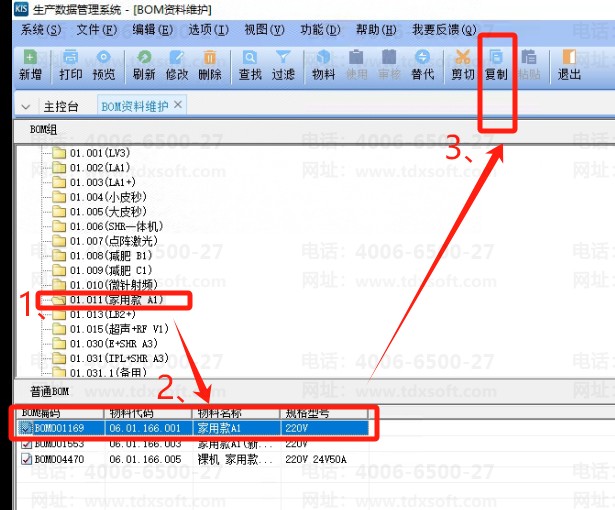This screenshot has height=510, width=615.
Task: Select tree folder 01.004(小皮秒)
Action: 99,197
